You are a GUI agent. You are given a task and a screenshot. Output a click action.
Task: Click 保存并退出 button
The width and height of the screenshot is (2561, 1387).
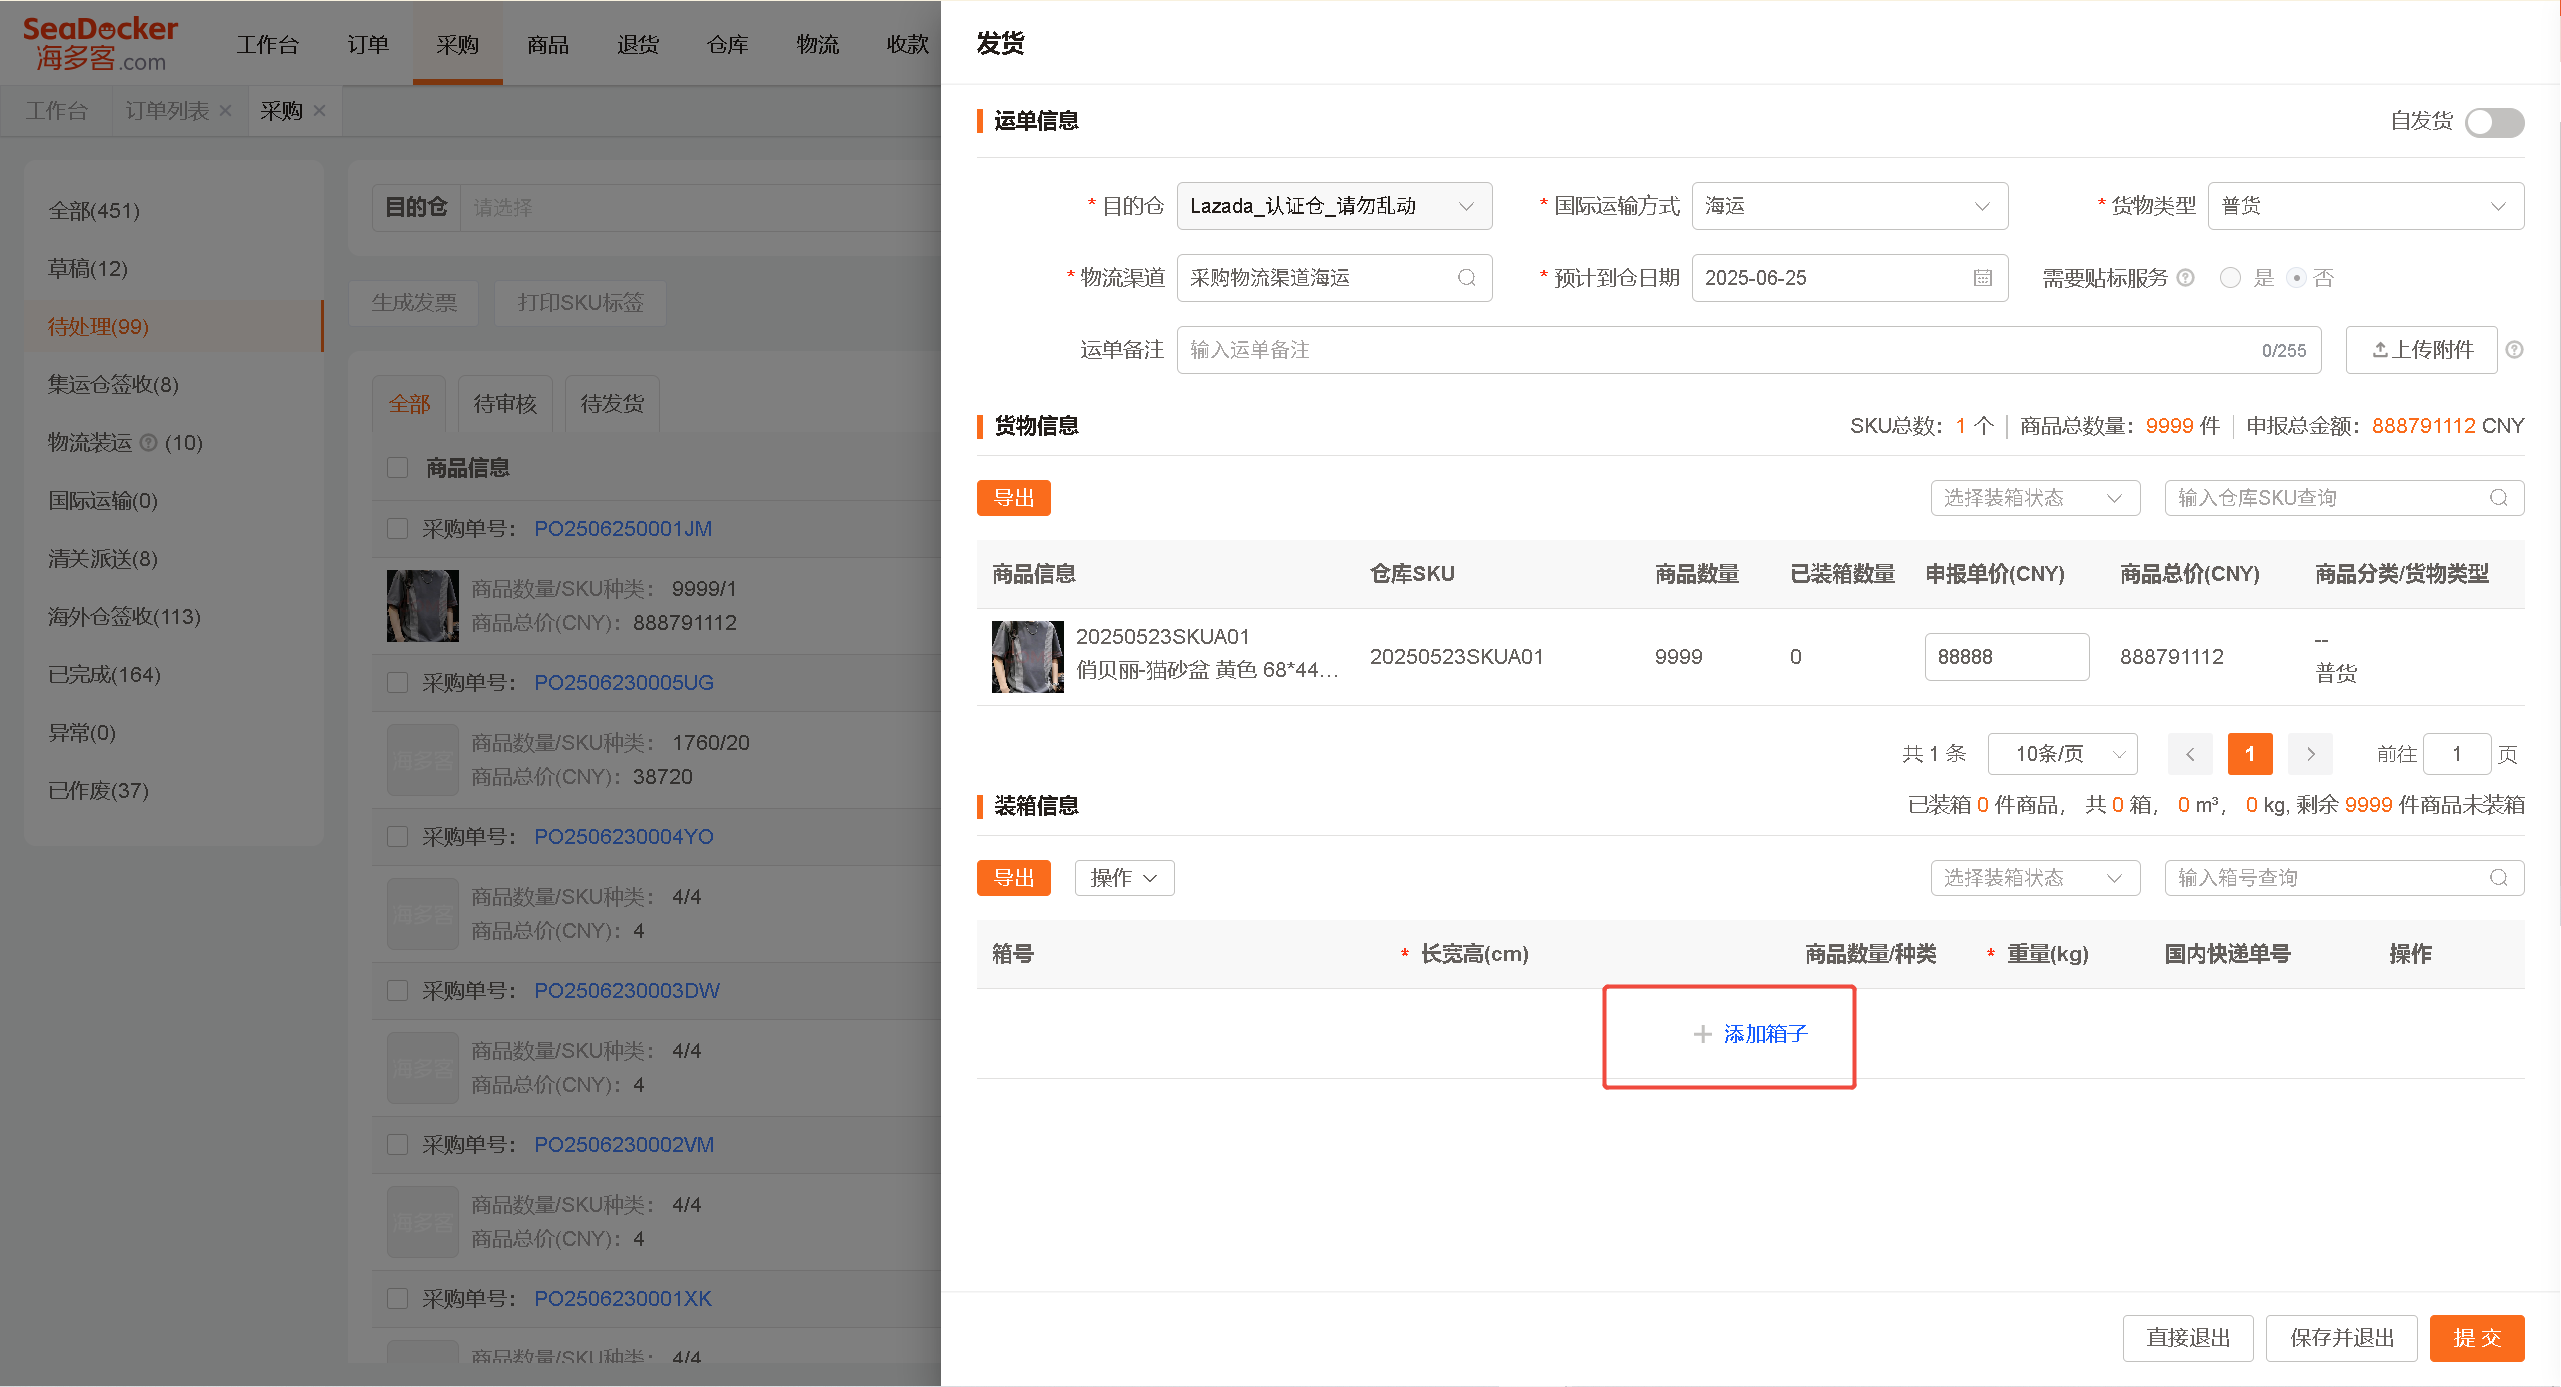click(x=2341, y=1338)
